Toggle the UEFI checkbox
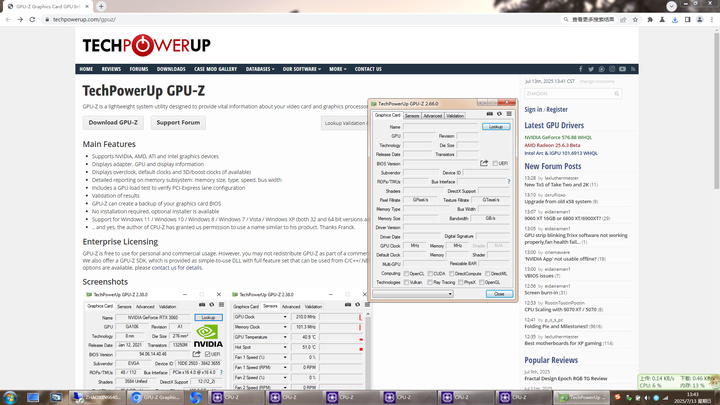720x405 pixels. [495, 163]
